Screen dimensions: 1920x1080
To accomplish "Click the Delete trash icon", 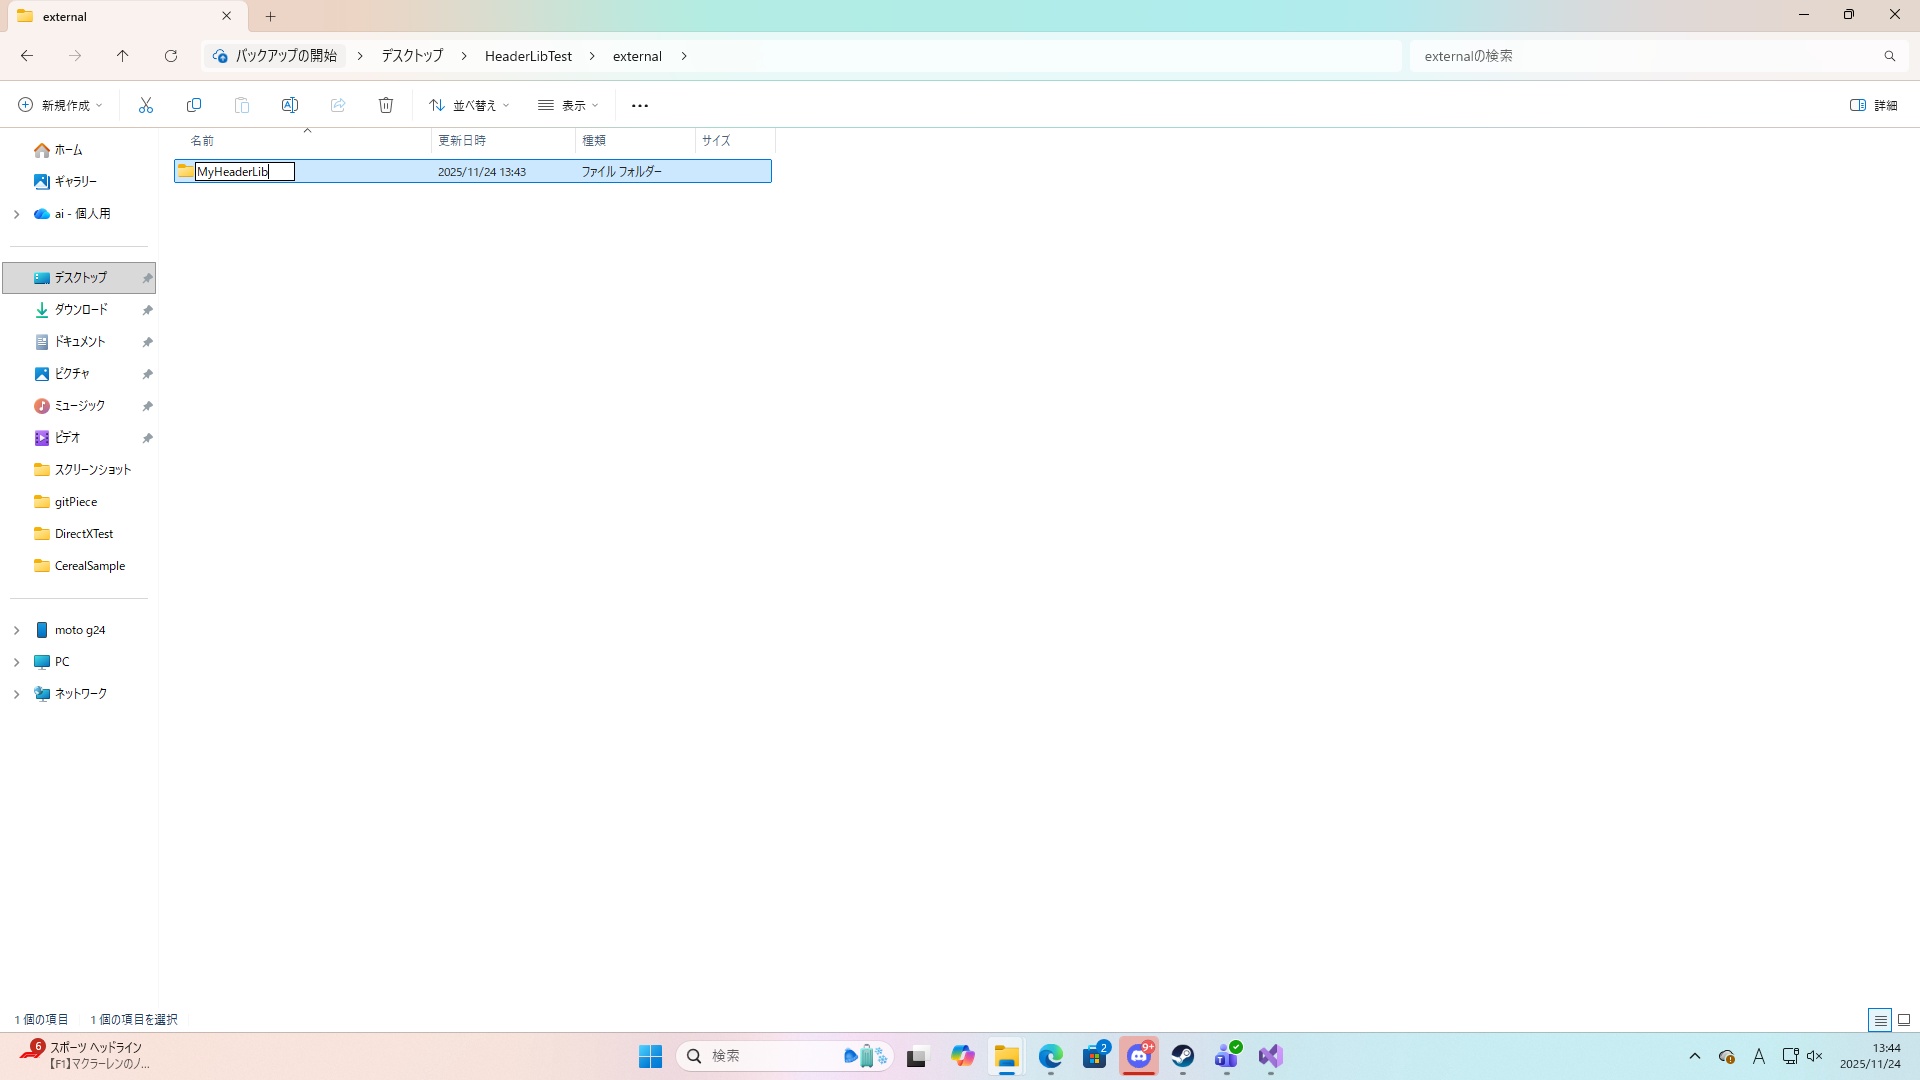I will point(386,105).
